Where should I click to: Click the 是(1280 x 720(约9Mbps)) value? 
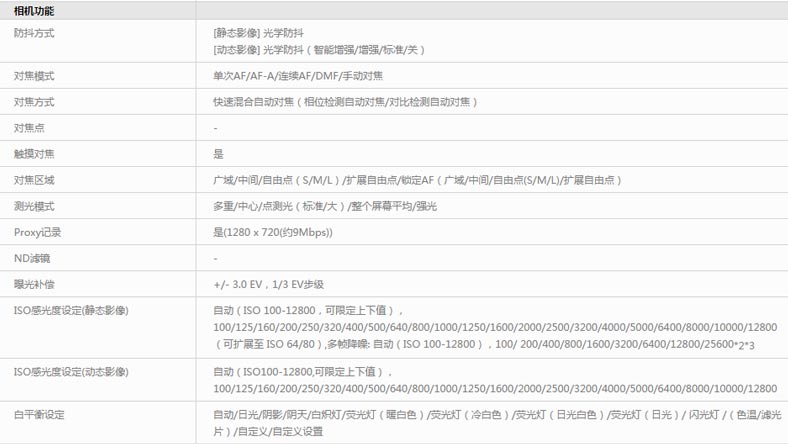point(272,232)
